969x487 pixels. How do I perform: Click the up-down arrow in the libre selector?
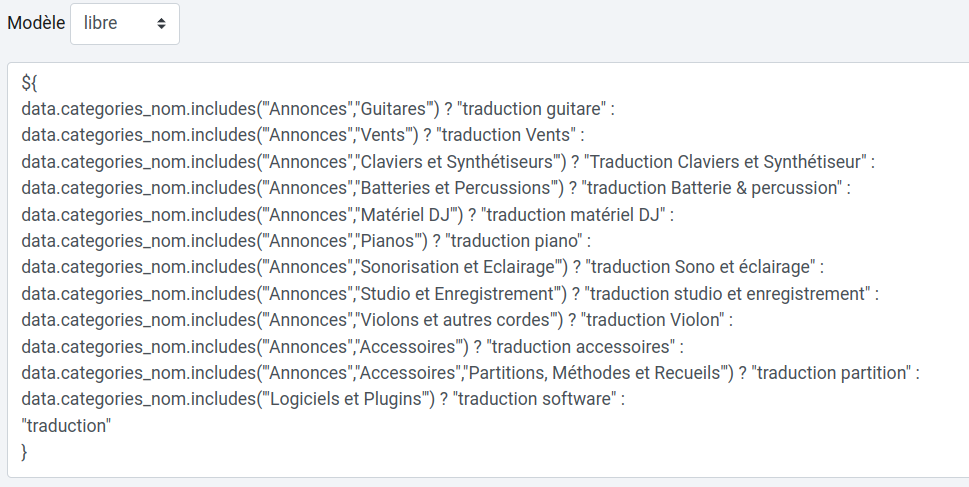tap(161, 23)
